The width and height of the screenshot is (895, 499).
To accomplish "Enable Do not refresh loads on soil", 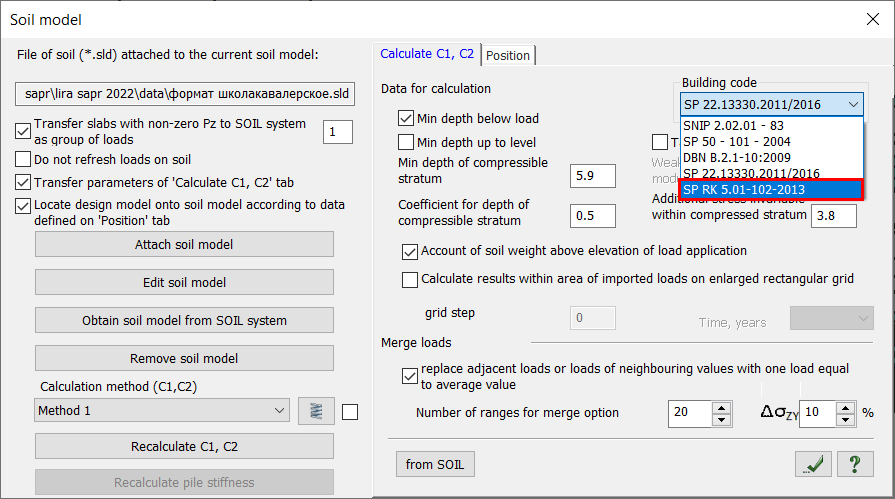I will coord(24,159).
